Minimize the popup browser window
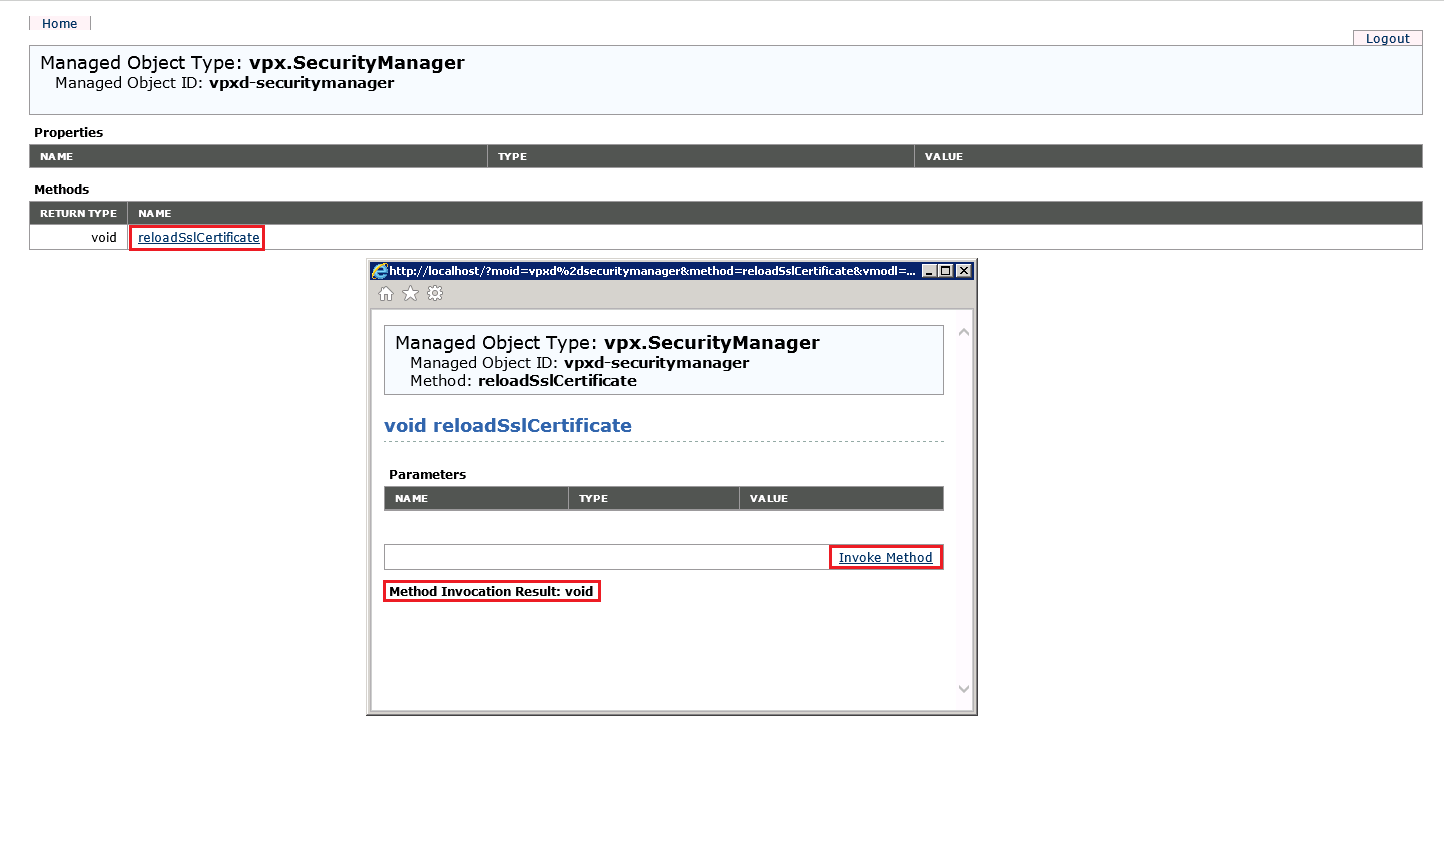 coord(928,271)
